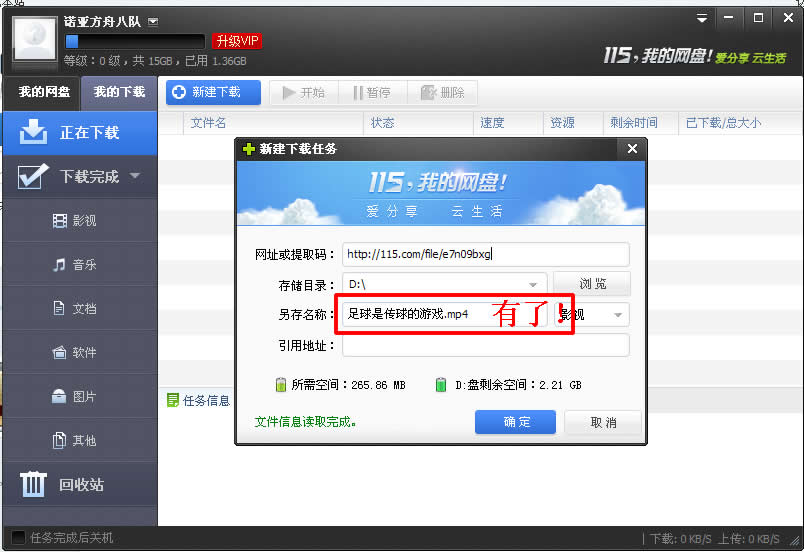
Task: Open the 图片 category
Action: (x=80, y=397)
